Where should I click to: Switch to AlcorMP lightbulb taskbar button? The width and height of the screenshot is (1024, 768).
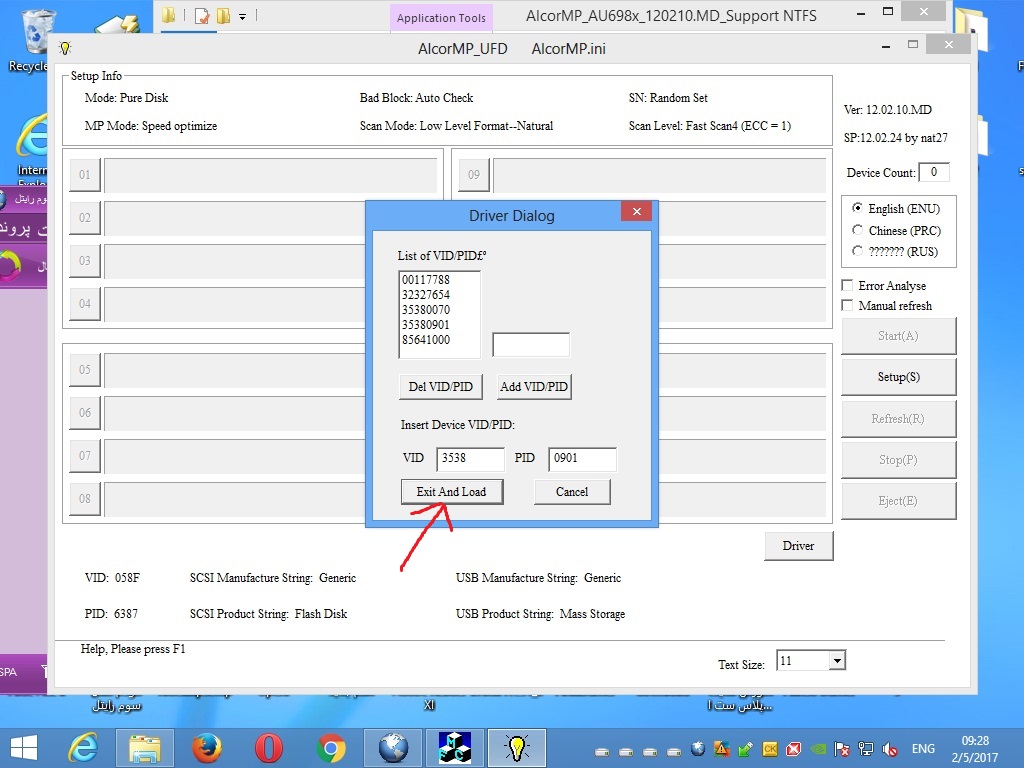(x=517, y=748)
